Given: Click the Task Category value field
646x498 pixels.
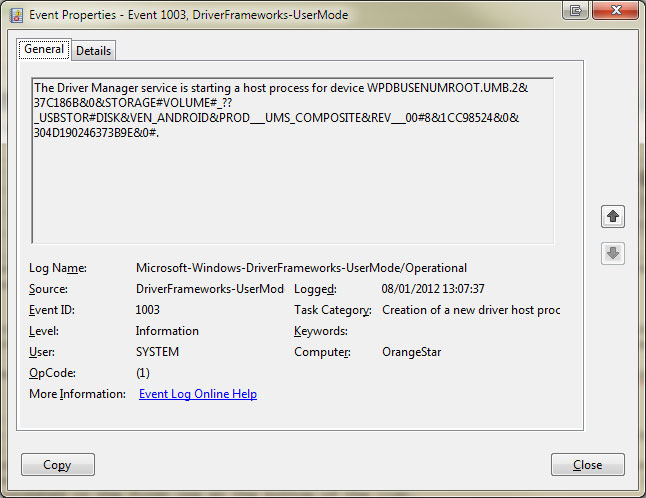Looking at the screenshot, I should pyautogui.click(x=470, y=310).
